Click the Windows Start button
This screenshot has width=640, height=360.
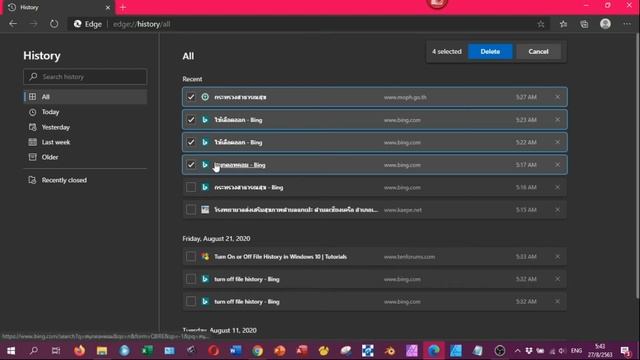[11, 350]
